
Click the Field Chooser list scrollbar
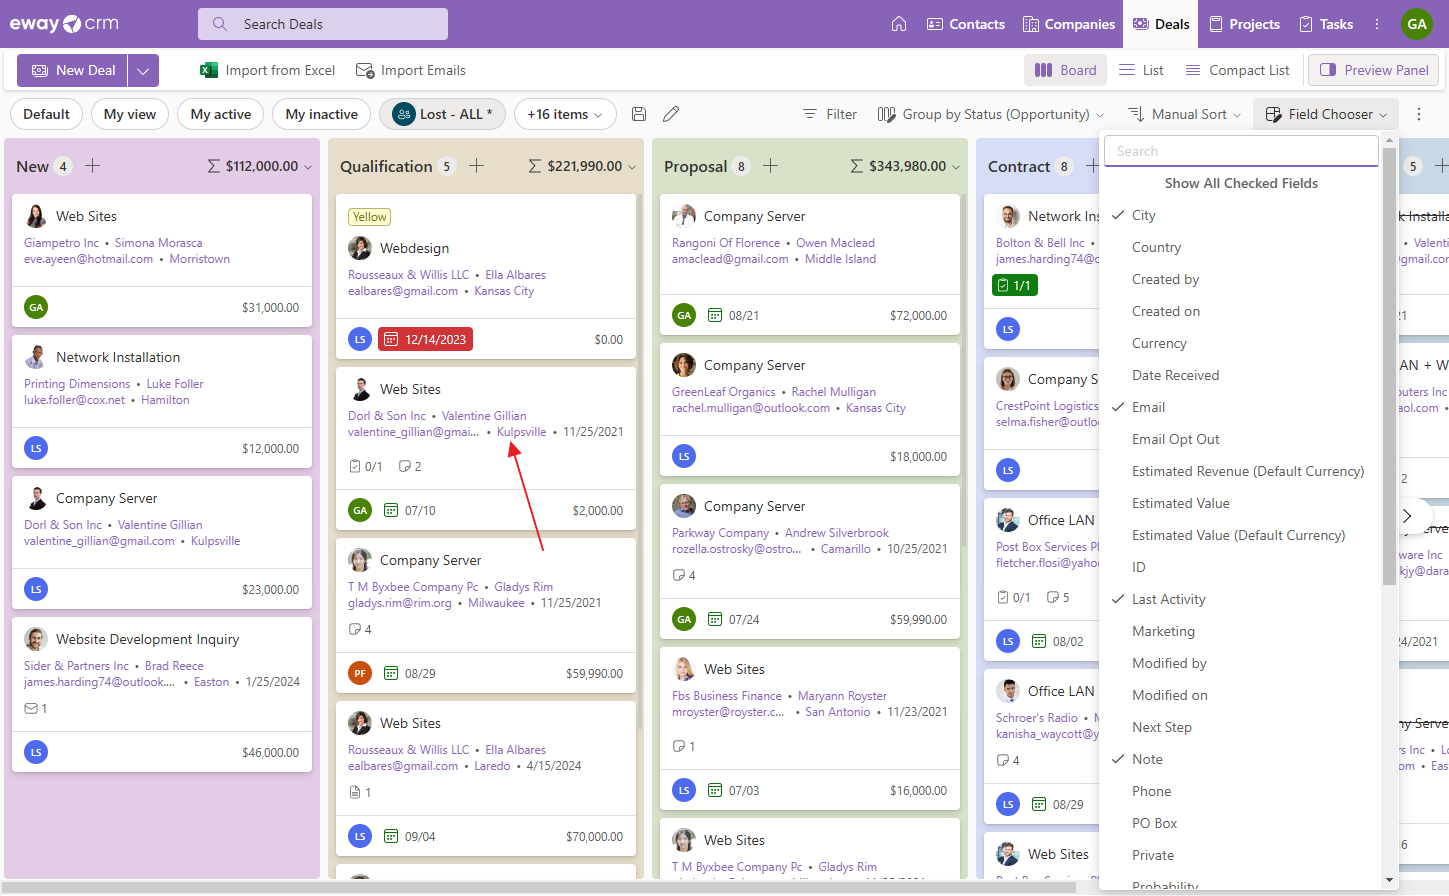click(x=1389, y=365)
